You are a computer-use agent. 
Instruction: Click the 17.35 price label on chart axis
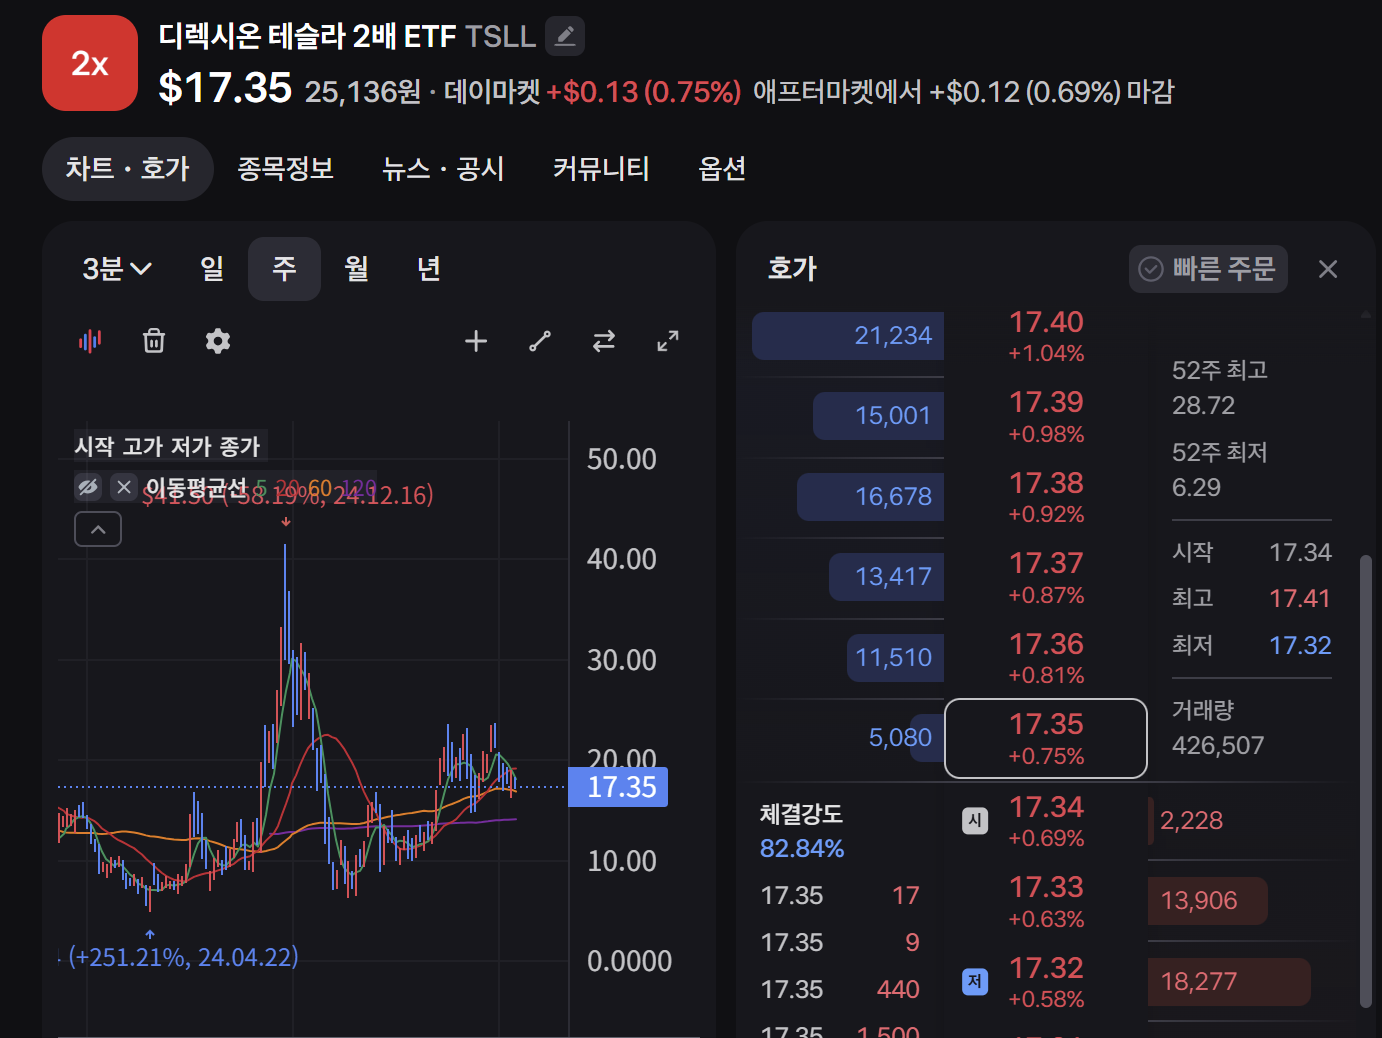point(618,787)
